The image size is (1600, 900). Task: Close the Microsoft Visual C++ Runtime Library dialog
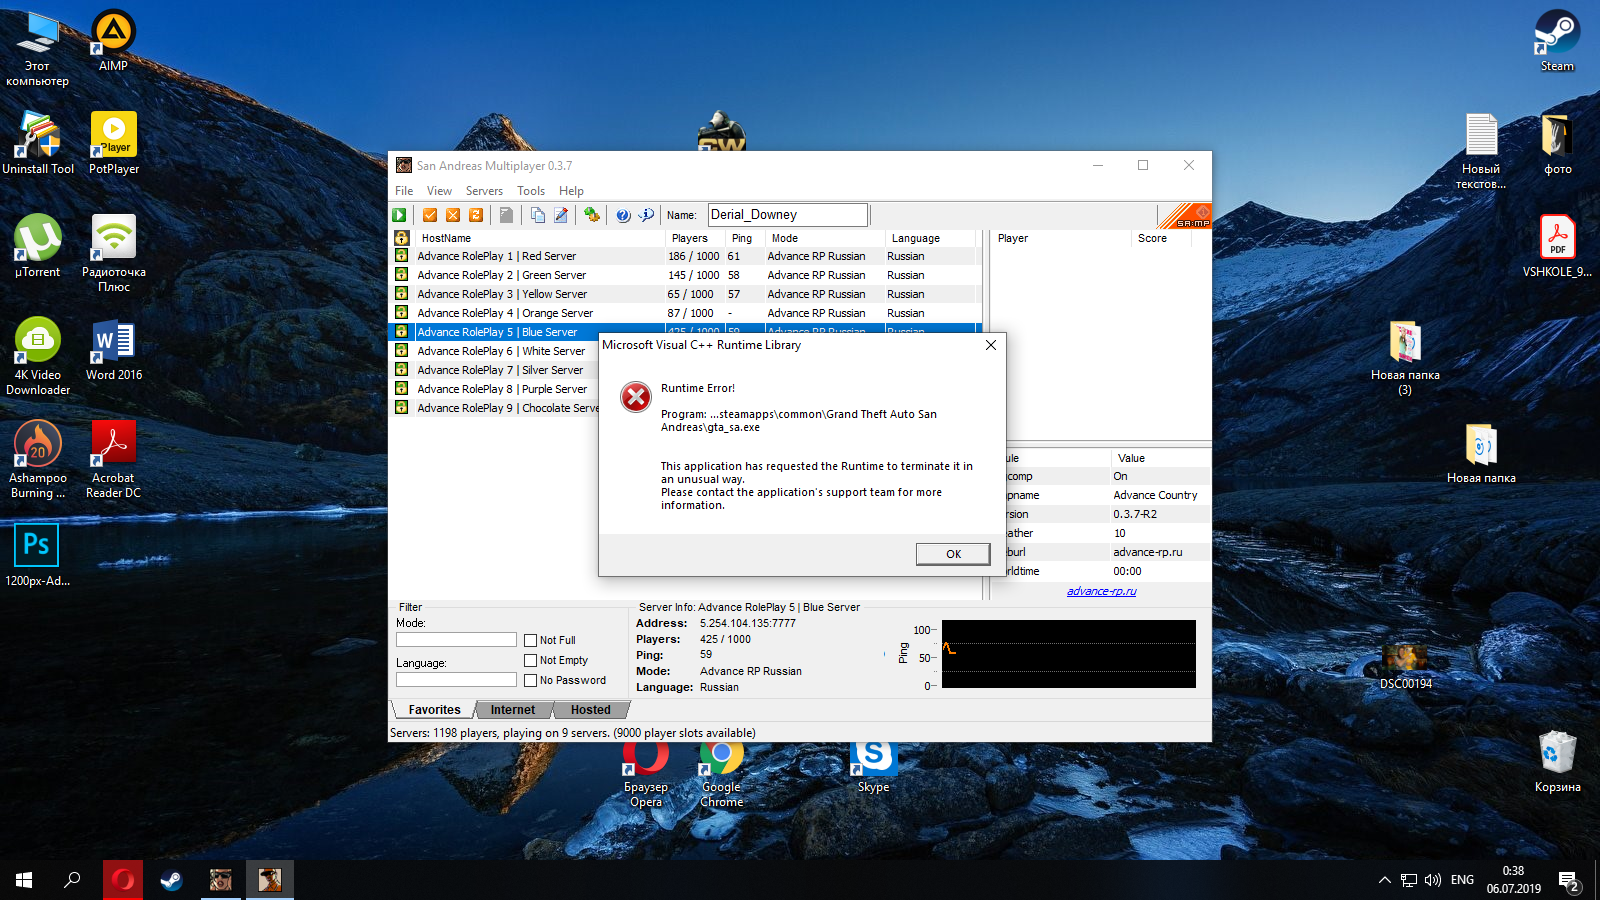coord(990,345)
